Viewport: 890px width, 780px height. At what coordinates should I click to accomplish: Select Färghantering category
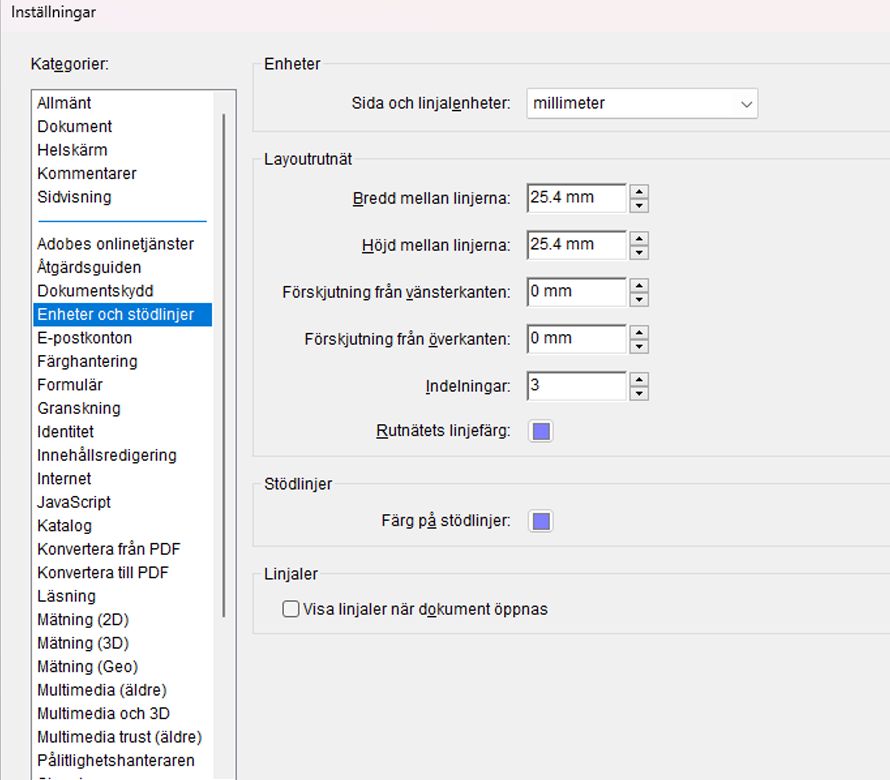87,361
